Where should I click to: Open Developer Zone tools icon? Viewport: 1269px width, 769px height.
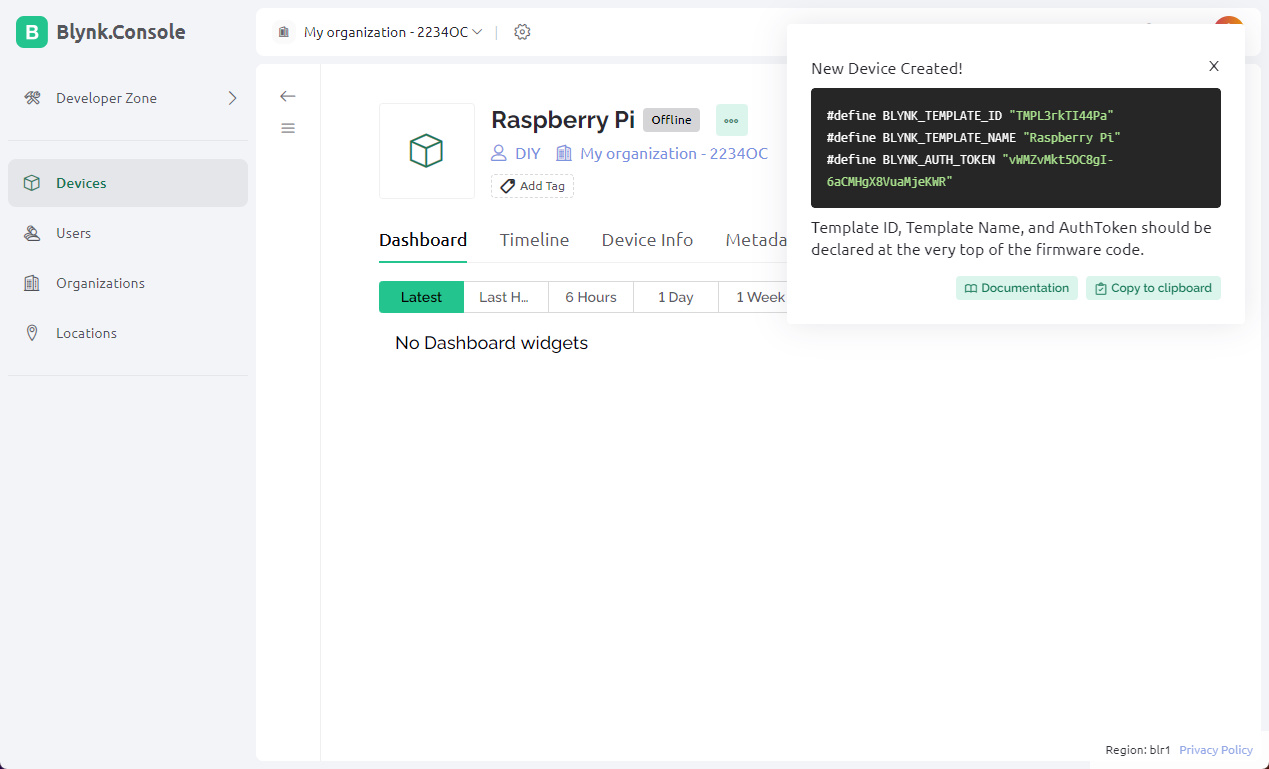[32, 98]
